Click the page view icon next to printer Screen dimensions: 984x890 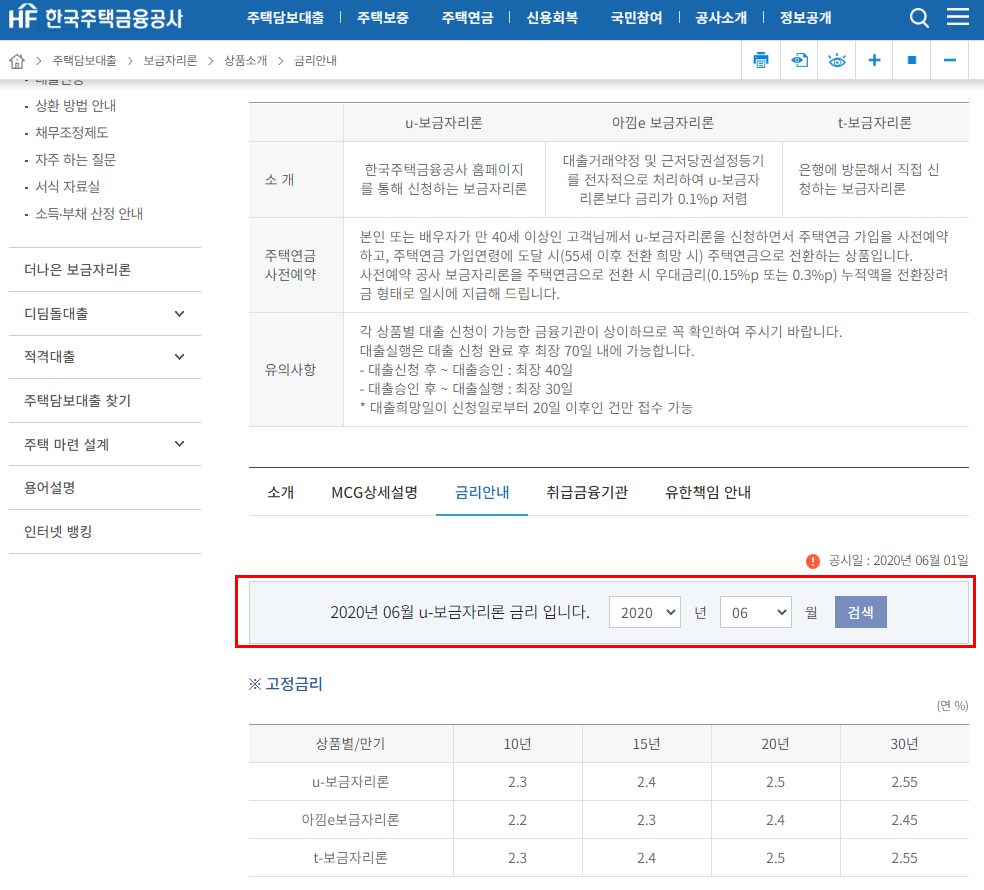pyautogui.click(x=799, y=60)
